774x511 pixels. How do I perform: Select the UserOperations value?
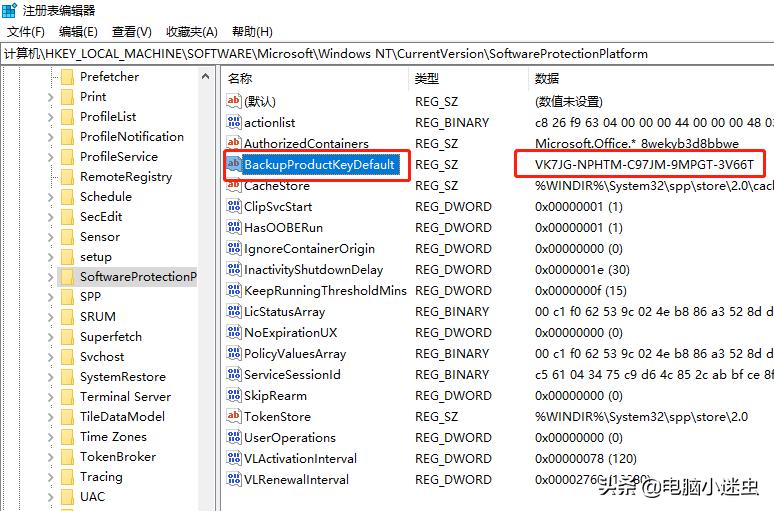[x=290, y=438]
